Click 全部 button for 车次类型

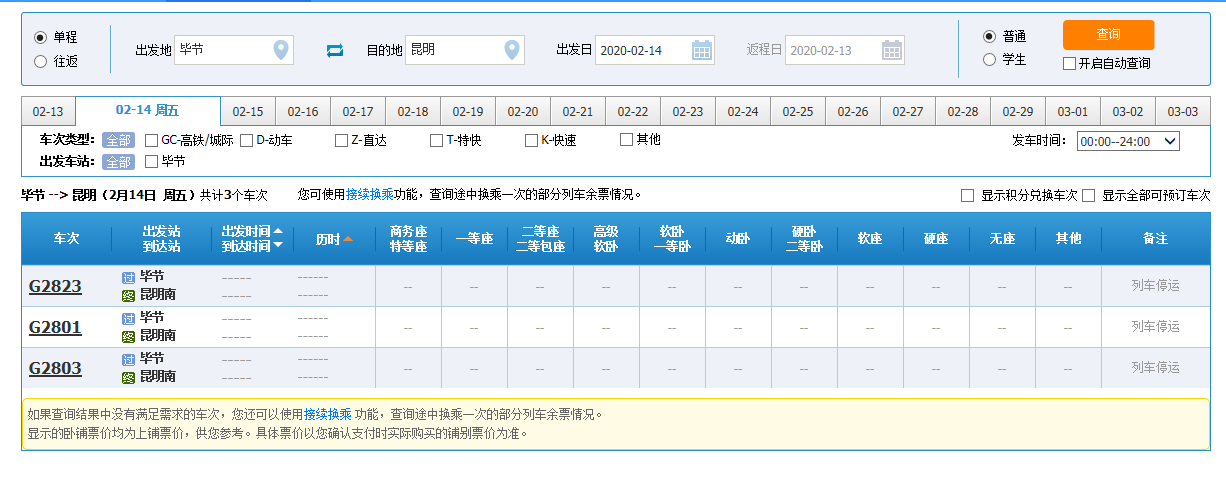click(x=118, y=140)
